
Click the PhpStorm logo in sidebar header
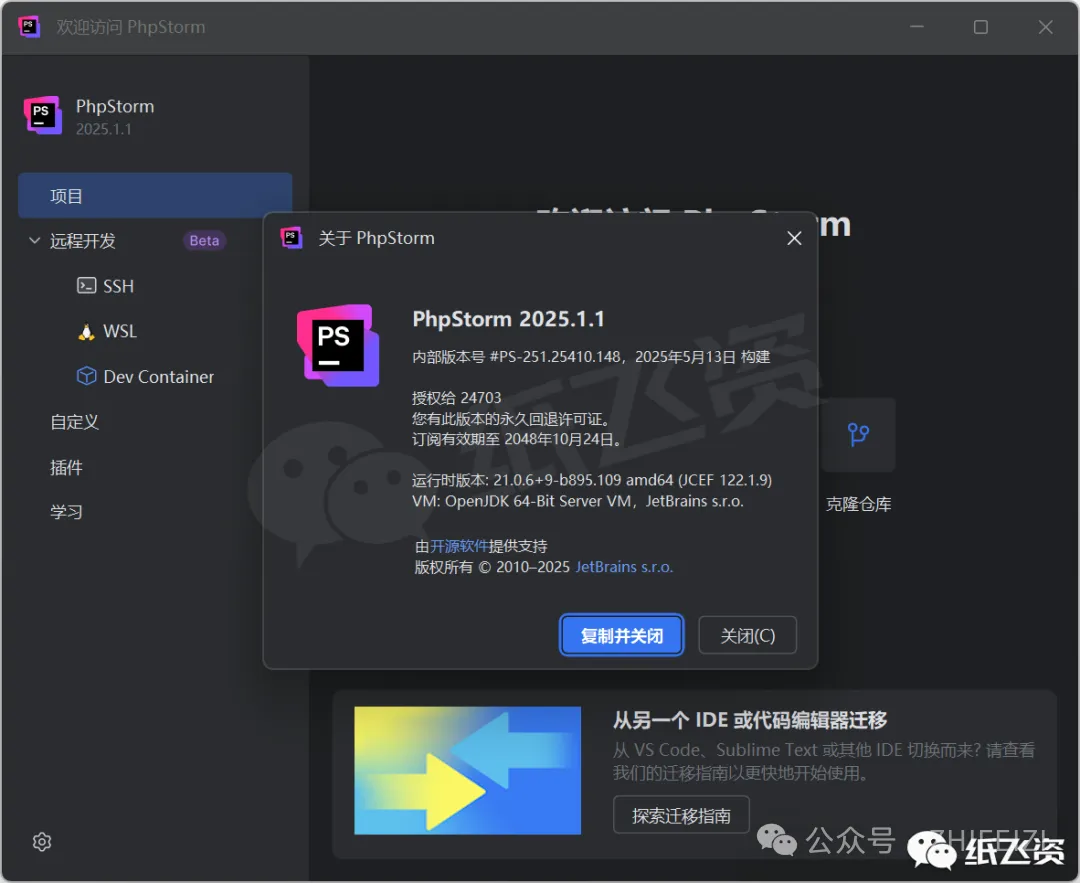tap(43, 115)
